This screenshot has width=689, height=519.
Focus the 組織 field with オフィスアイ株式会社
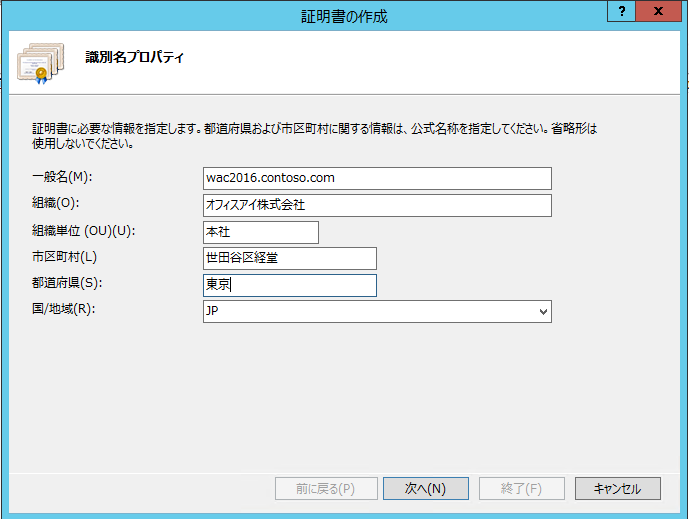[376, 205]
